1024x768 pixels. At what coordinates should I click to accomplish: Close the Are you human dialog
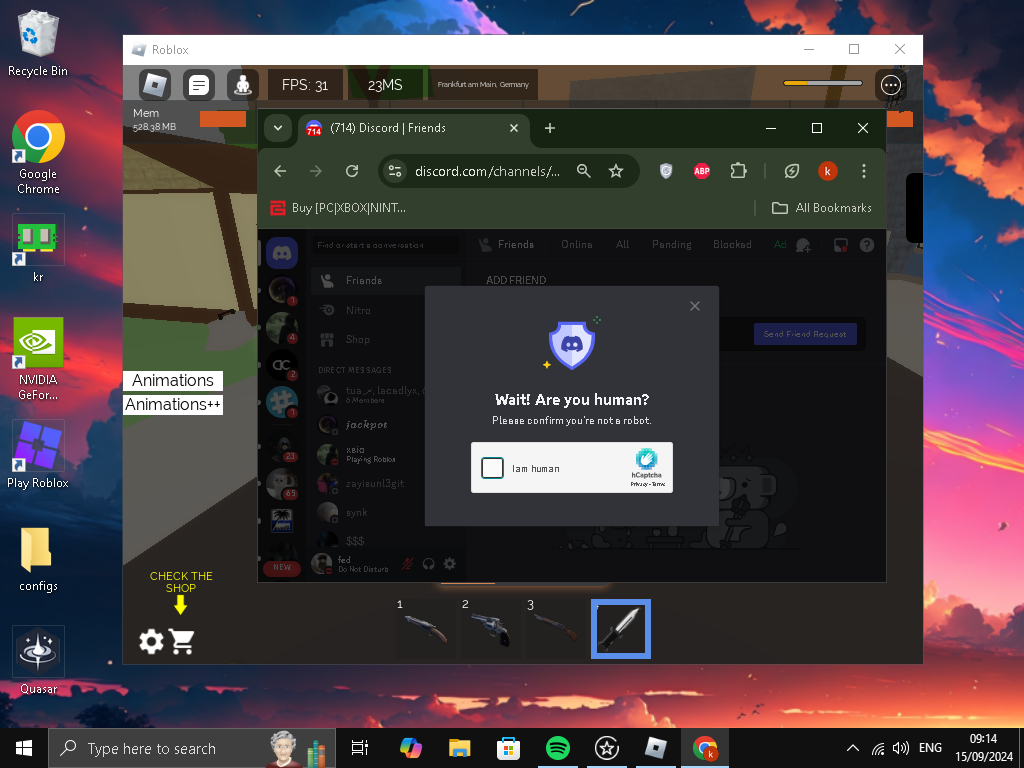point(695,306)
